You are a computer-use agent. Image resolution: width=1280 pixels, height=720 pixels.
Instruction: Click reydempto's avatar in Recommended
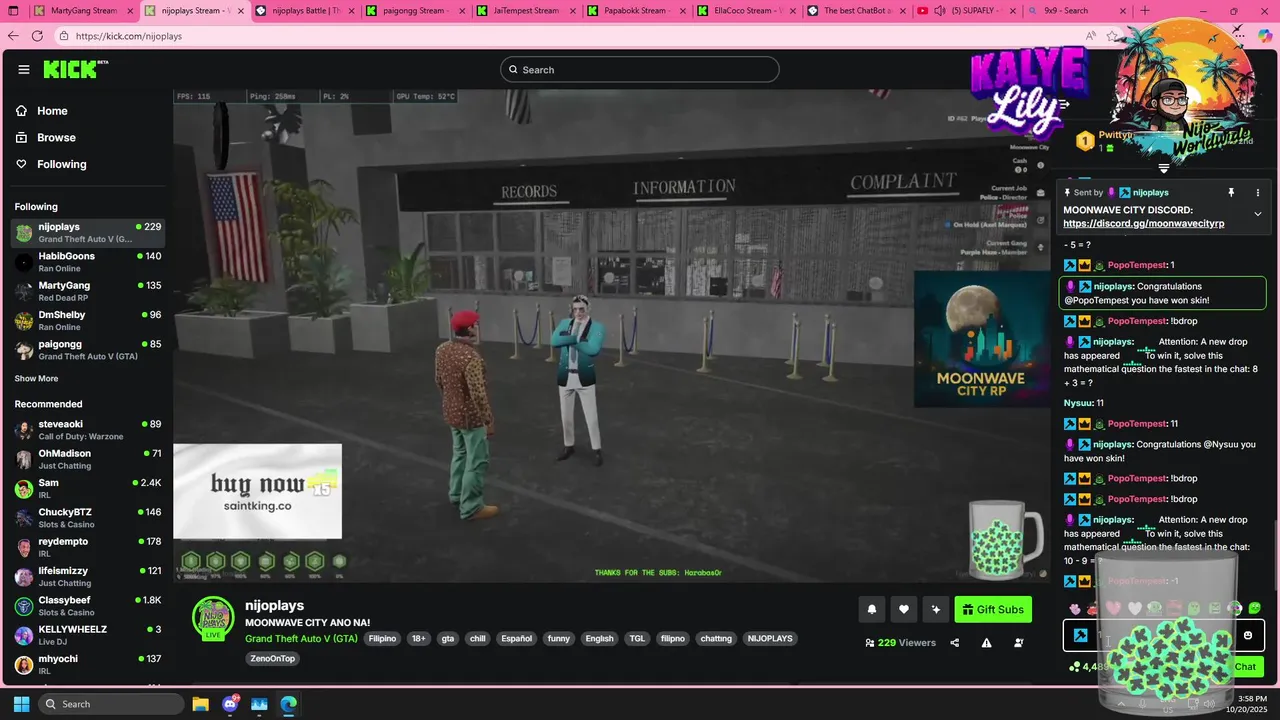tap(23, 547)
